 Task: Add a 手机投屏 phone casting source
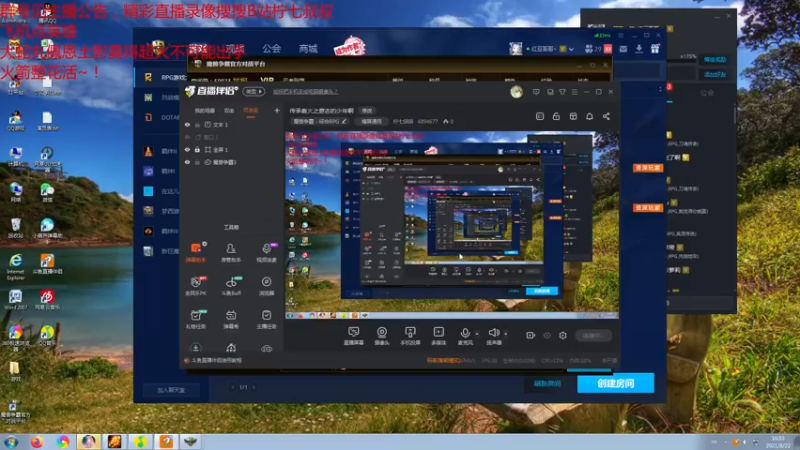410,336
